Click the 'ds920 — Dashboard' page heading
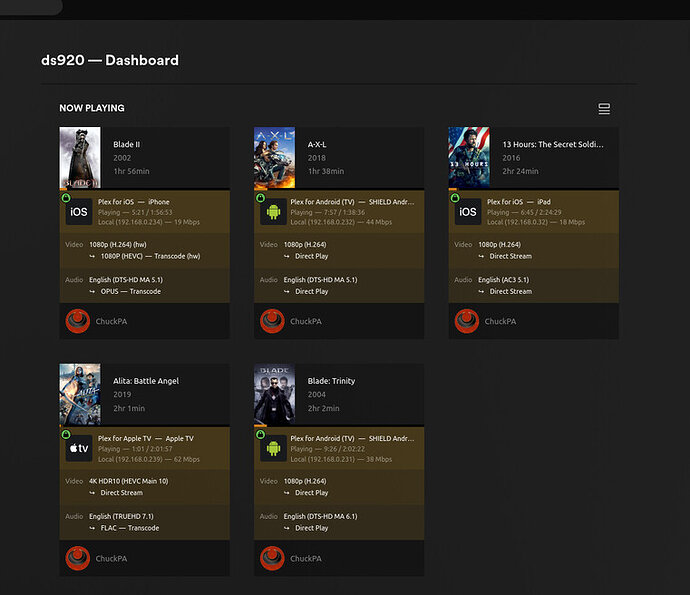Viewport: 690px width, 595px height. (110, 60)
